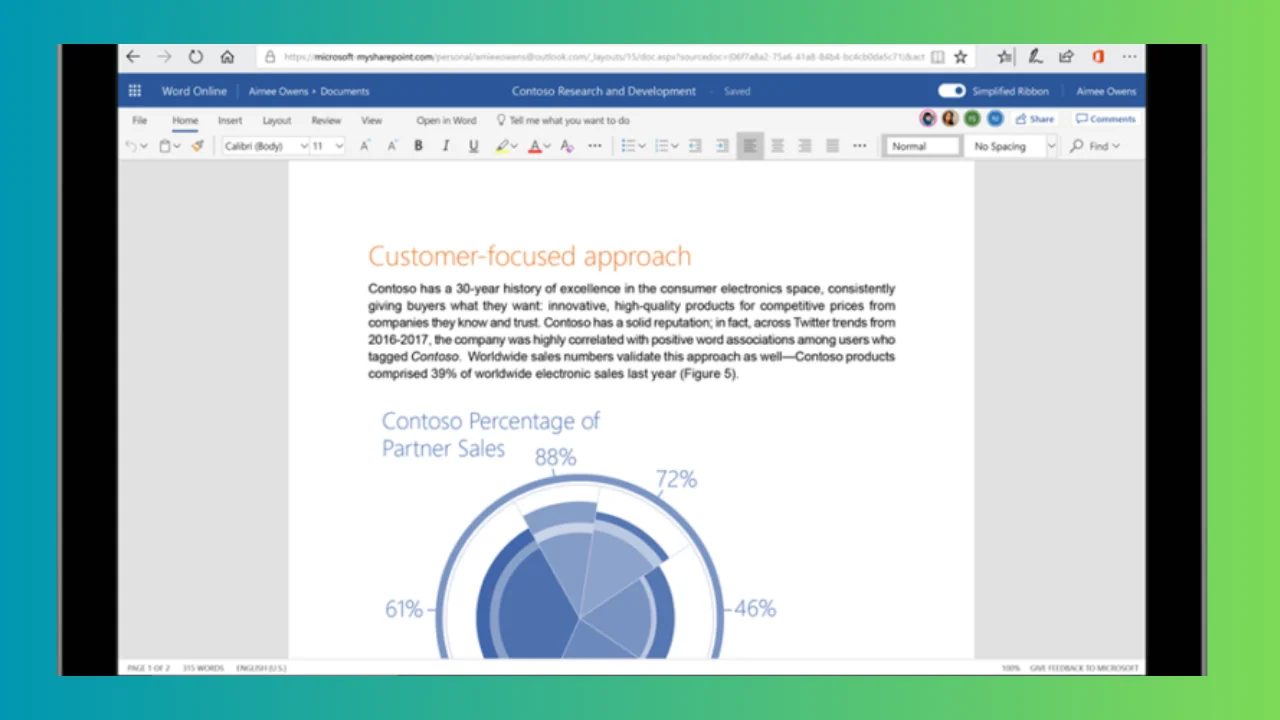Click the clear formatting icon

coord(567,146)
